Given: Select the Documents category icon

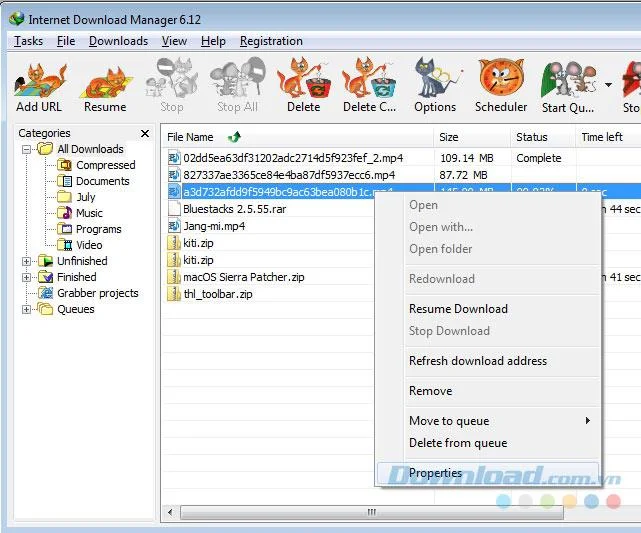Looking at the screenshot, I should (x=65, y=181).
